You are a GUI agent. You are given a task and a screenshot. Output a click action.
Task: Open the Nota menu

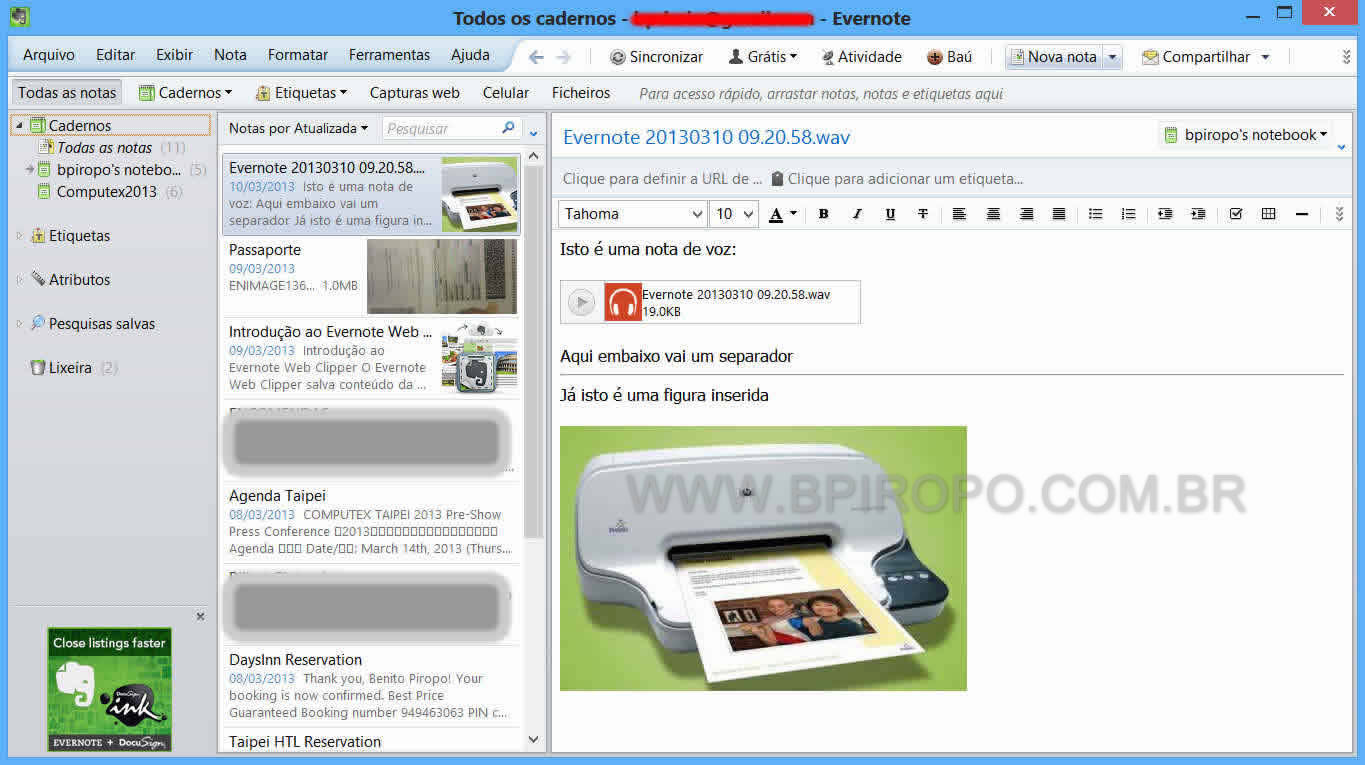coord(230,55)
